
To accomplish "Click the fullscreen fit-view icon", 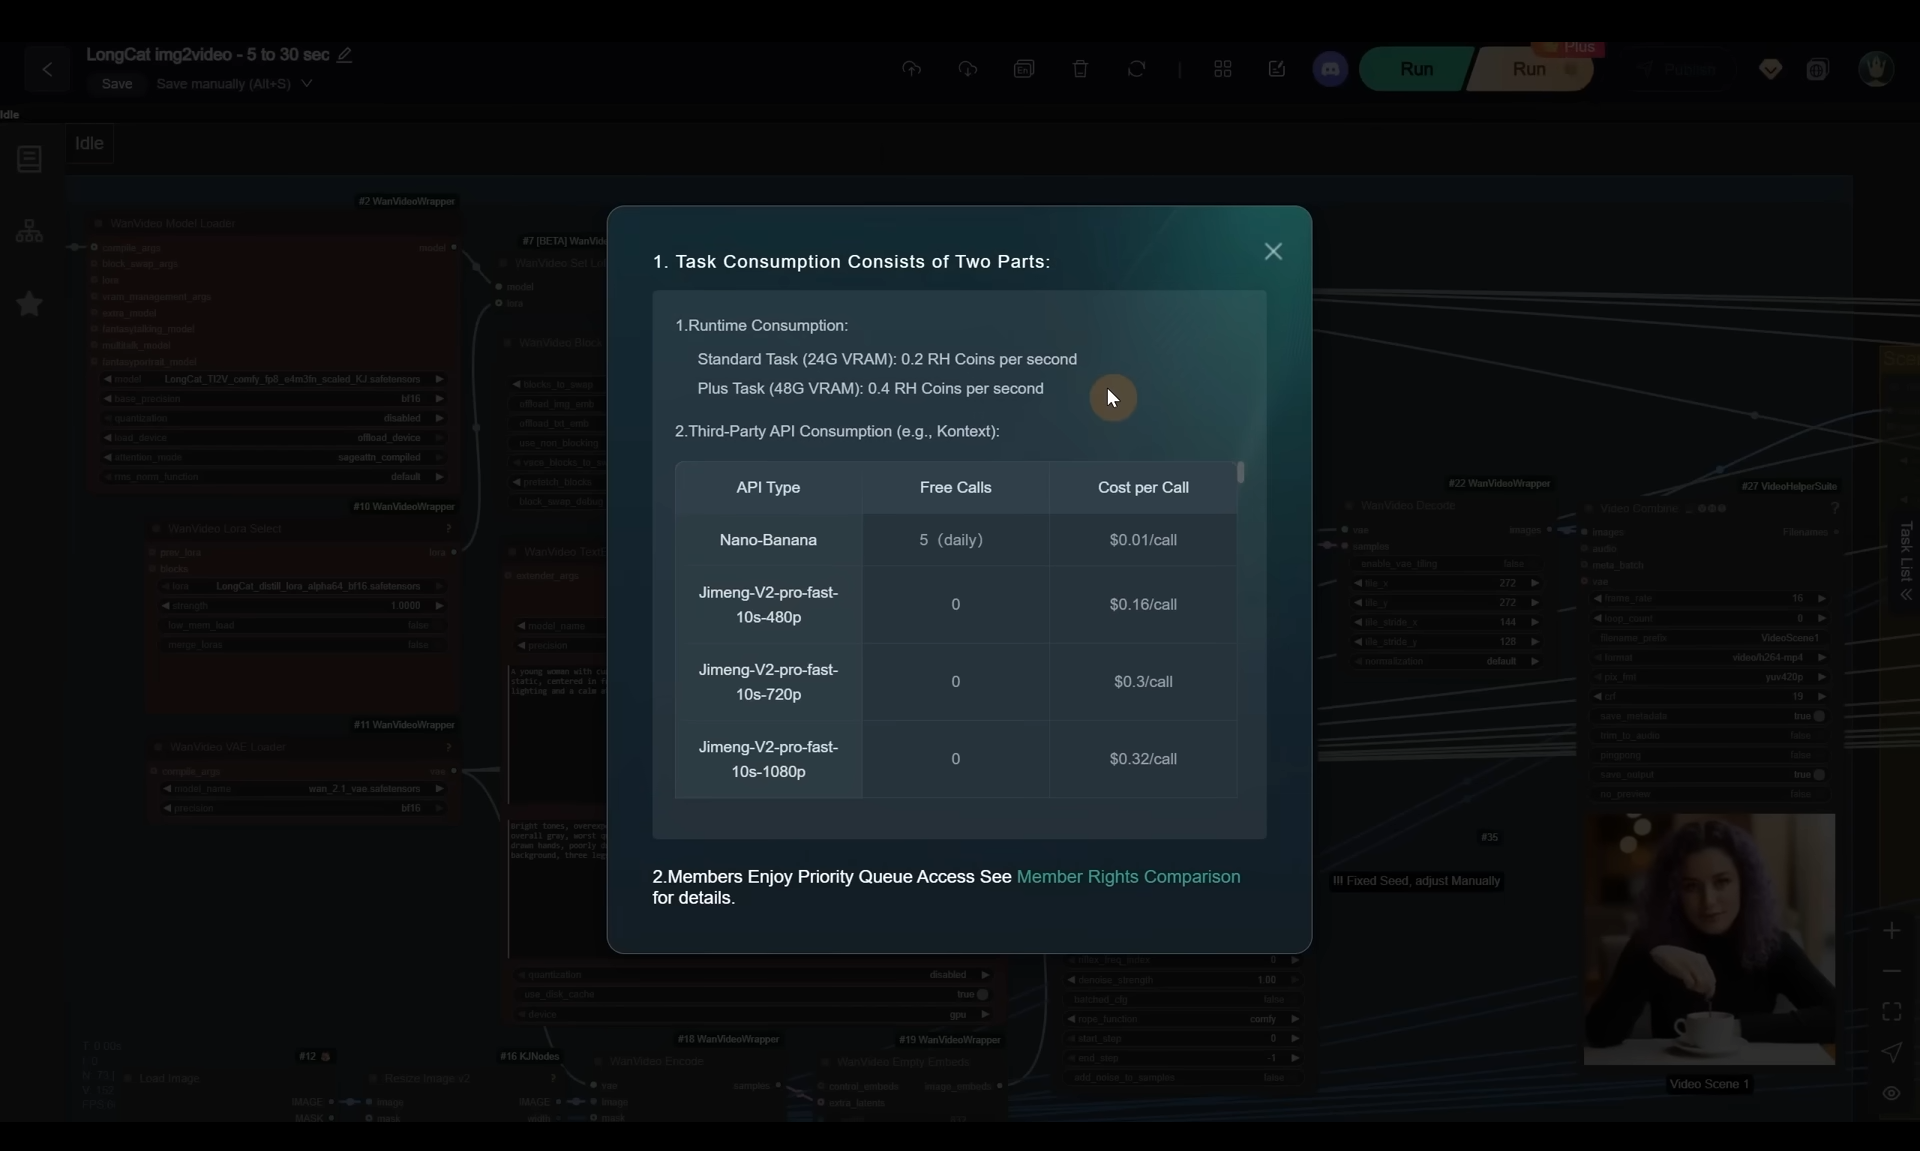I will pyautogui.click(x=1891, y=1011).
